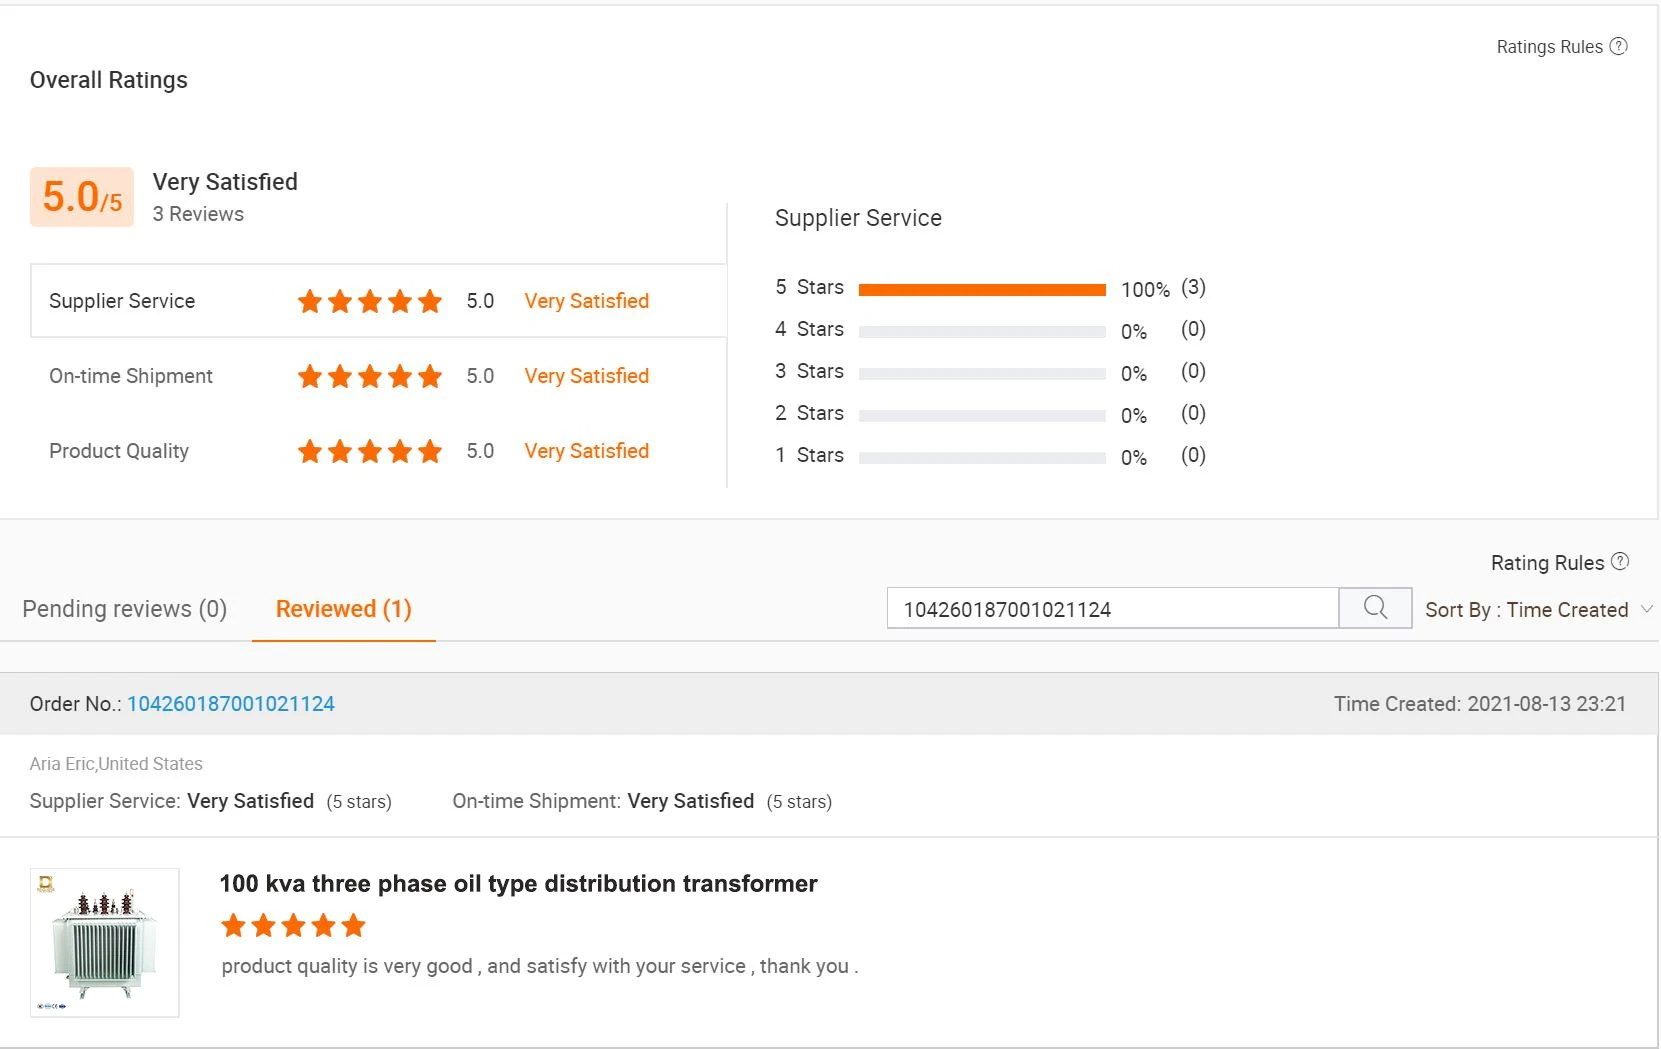The width and height of the screenshot is (1661, 1049).
Task: Click Product Quality star rating icons
Action: pos(370,451)
